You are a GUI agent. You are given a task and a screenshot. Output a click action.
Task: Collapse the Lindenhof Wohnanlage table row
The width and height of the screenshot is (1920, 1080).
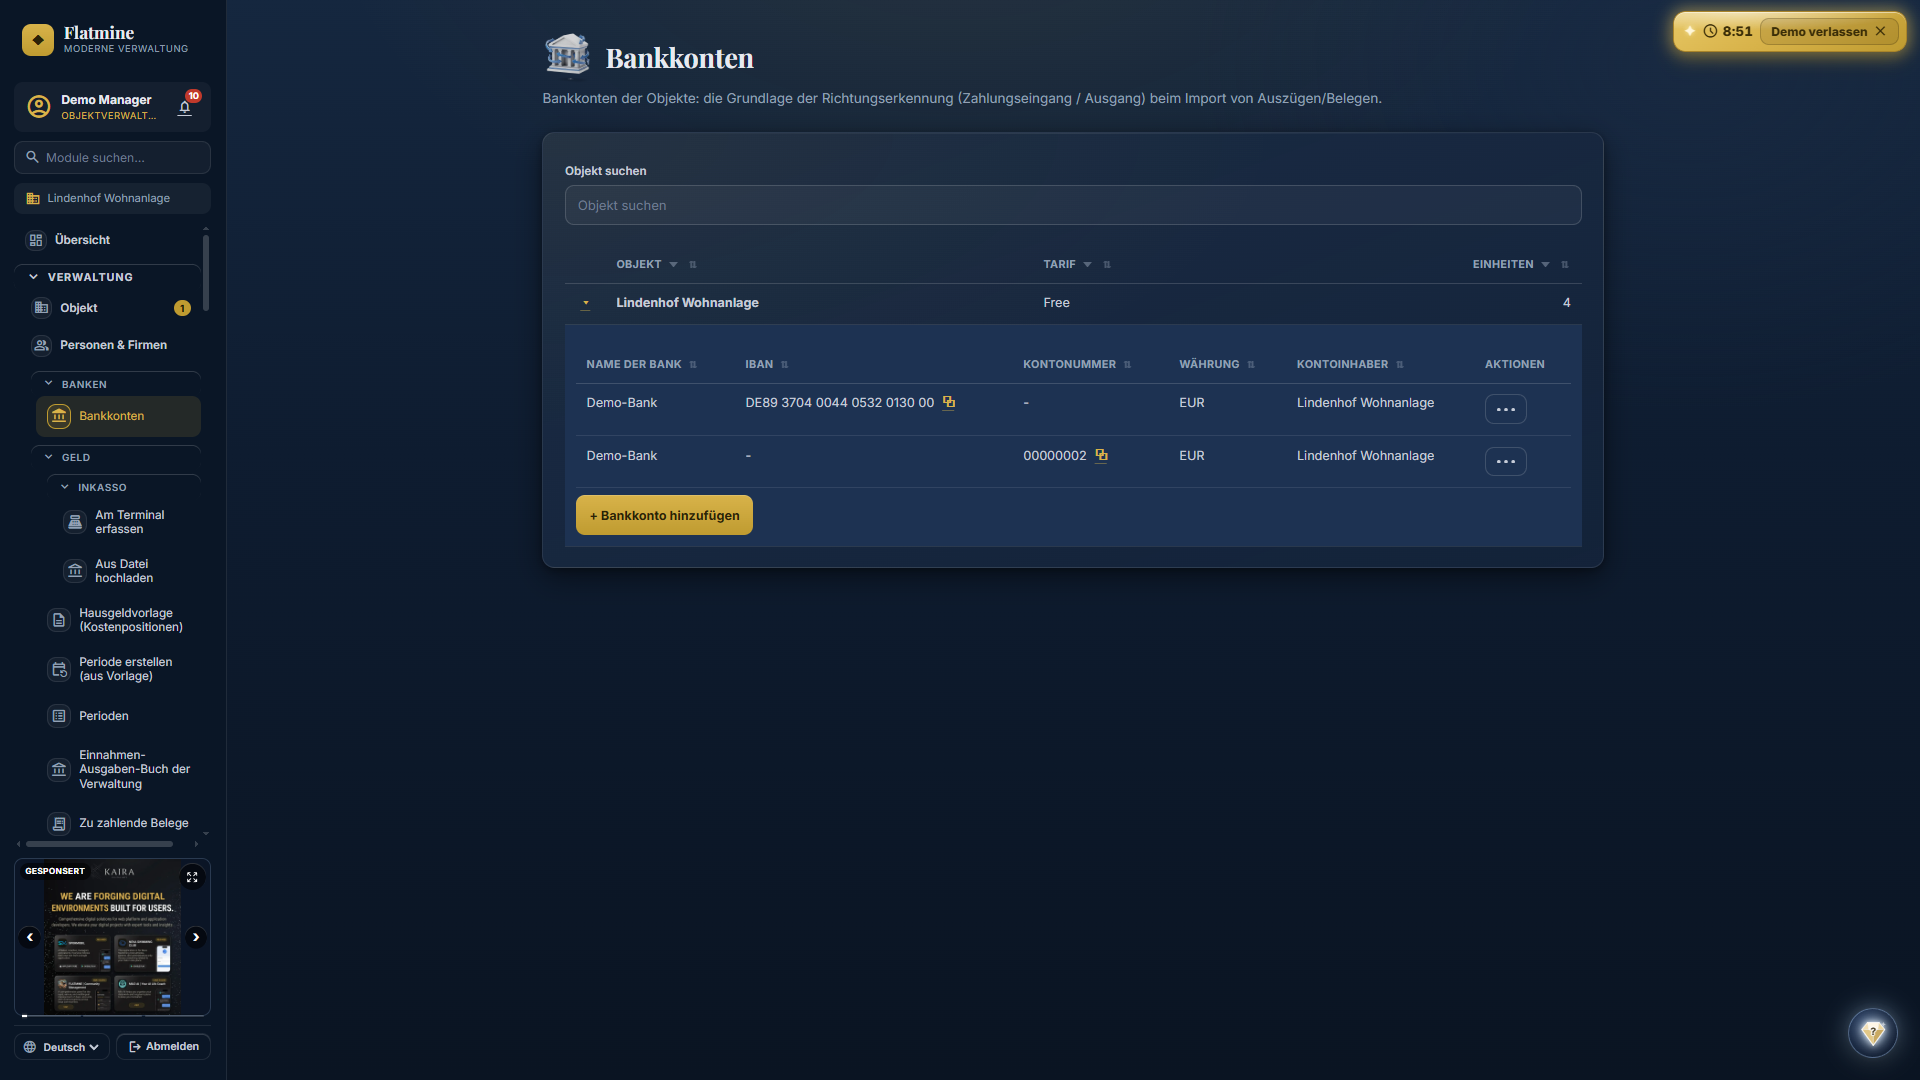pos(585,303)
